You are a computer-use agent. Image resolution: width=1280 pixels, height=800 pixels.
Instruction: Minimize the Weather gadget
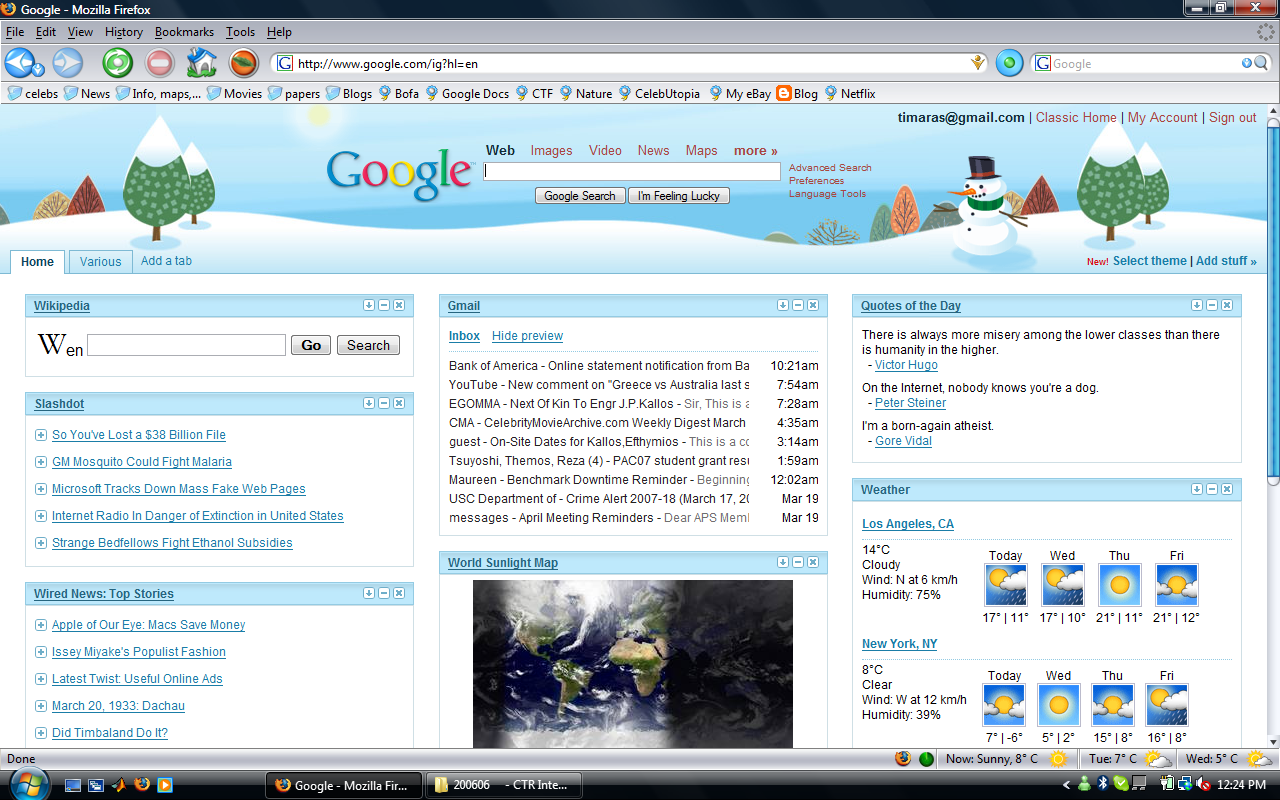coord(1212,489)
